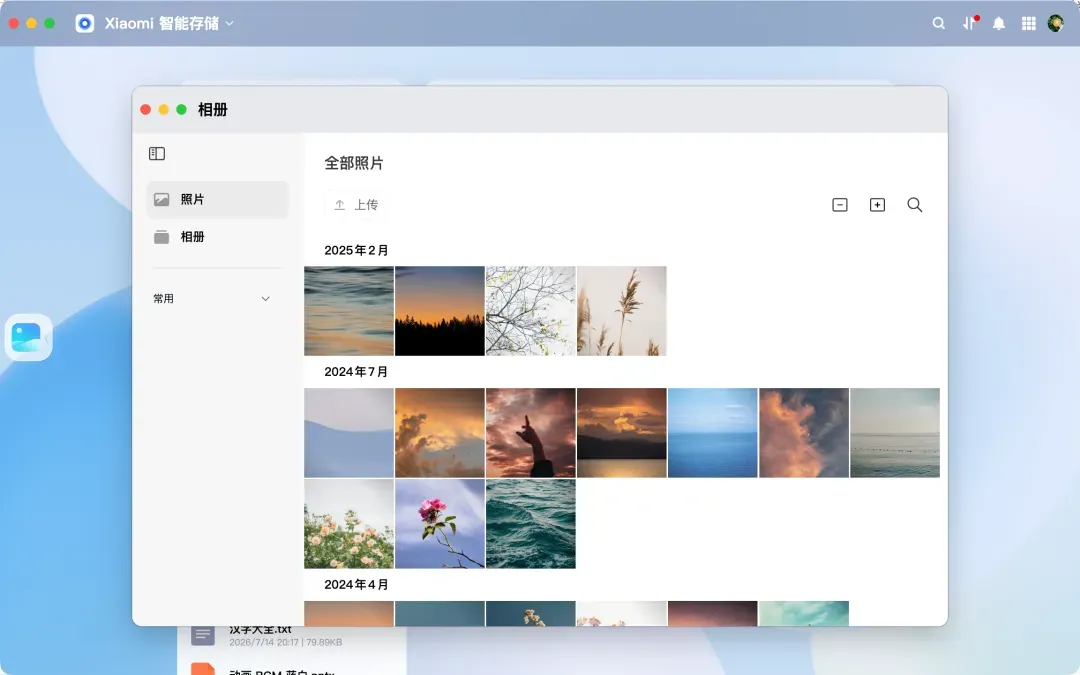
Task: Click the 全部照片 heading
Action: 353,163
